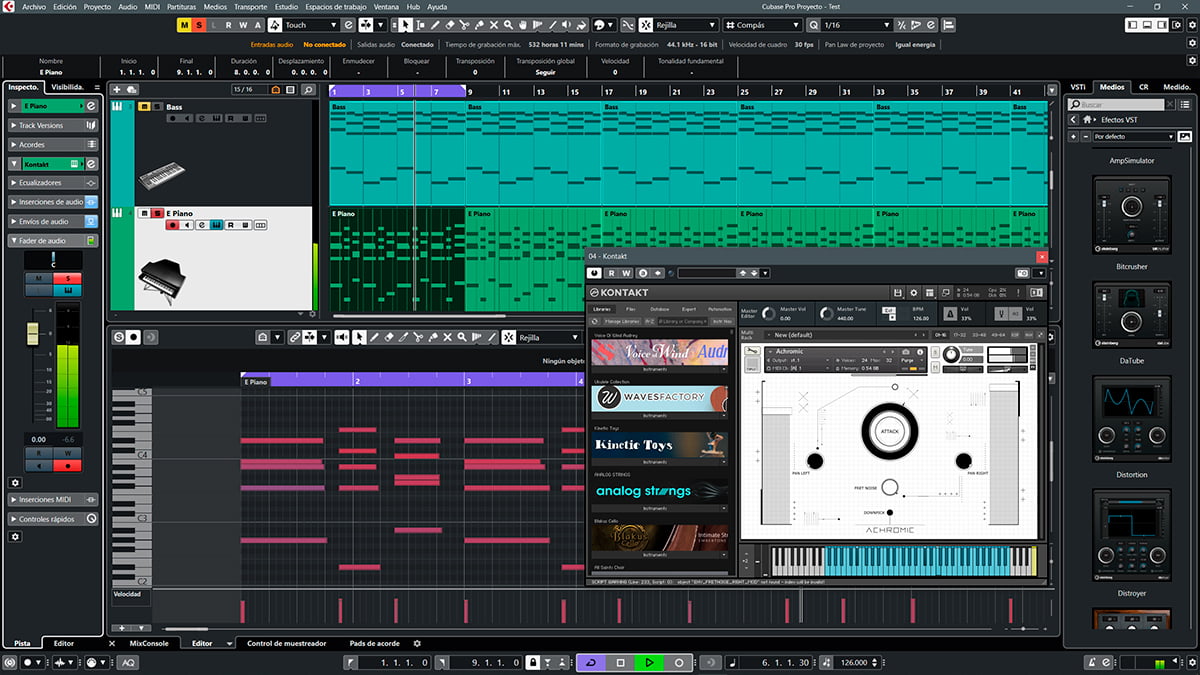This screenshot has width=1200, height=675.
Task: Select the Erase tool in the main toolbar
Action: pos(450,24)
